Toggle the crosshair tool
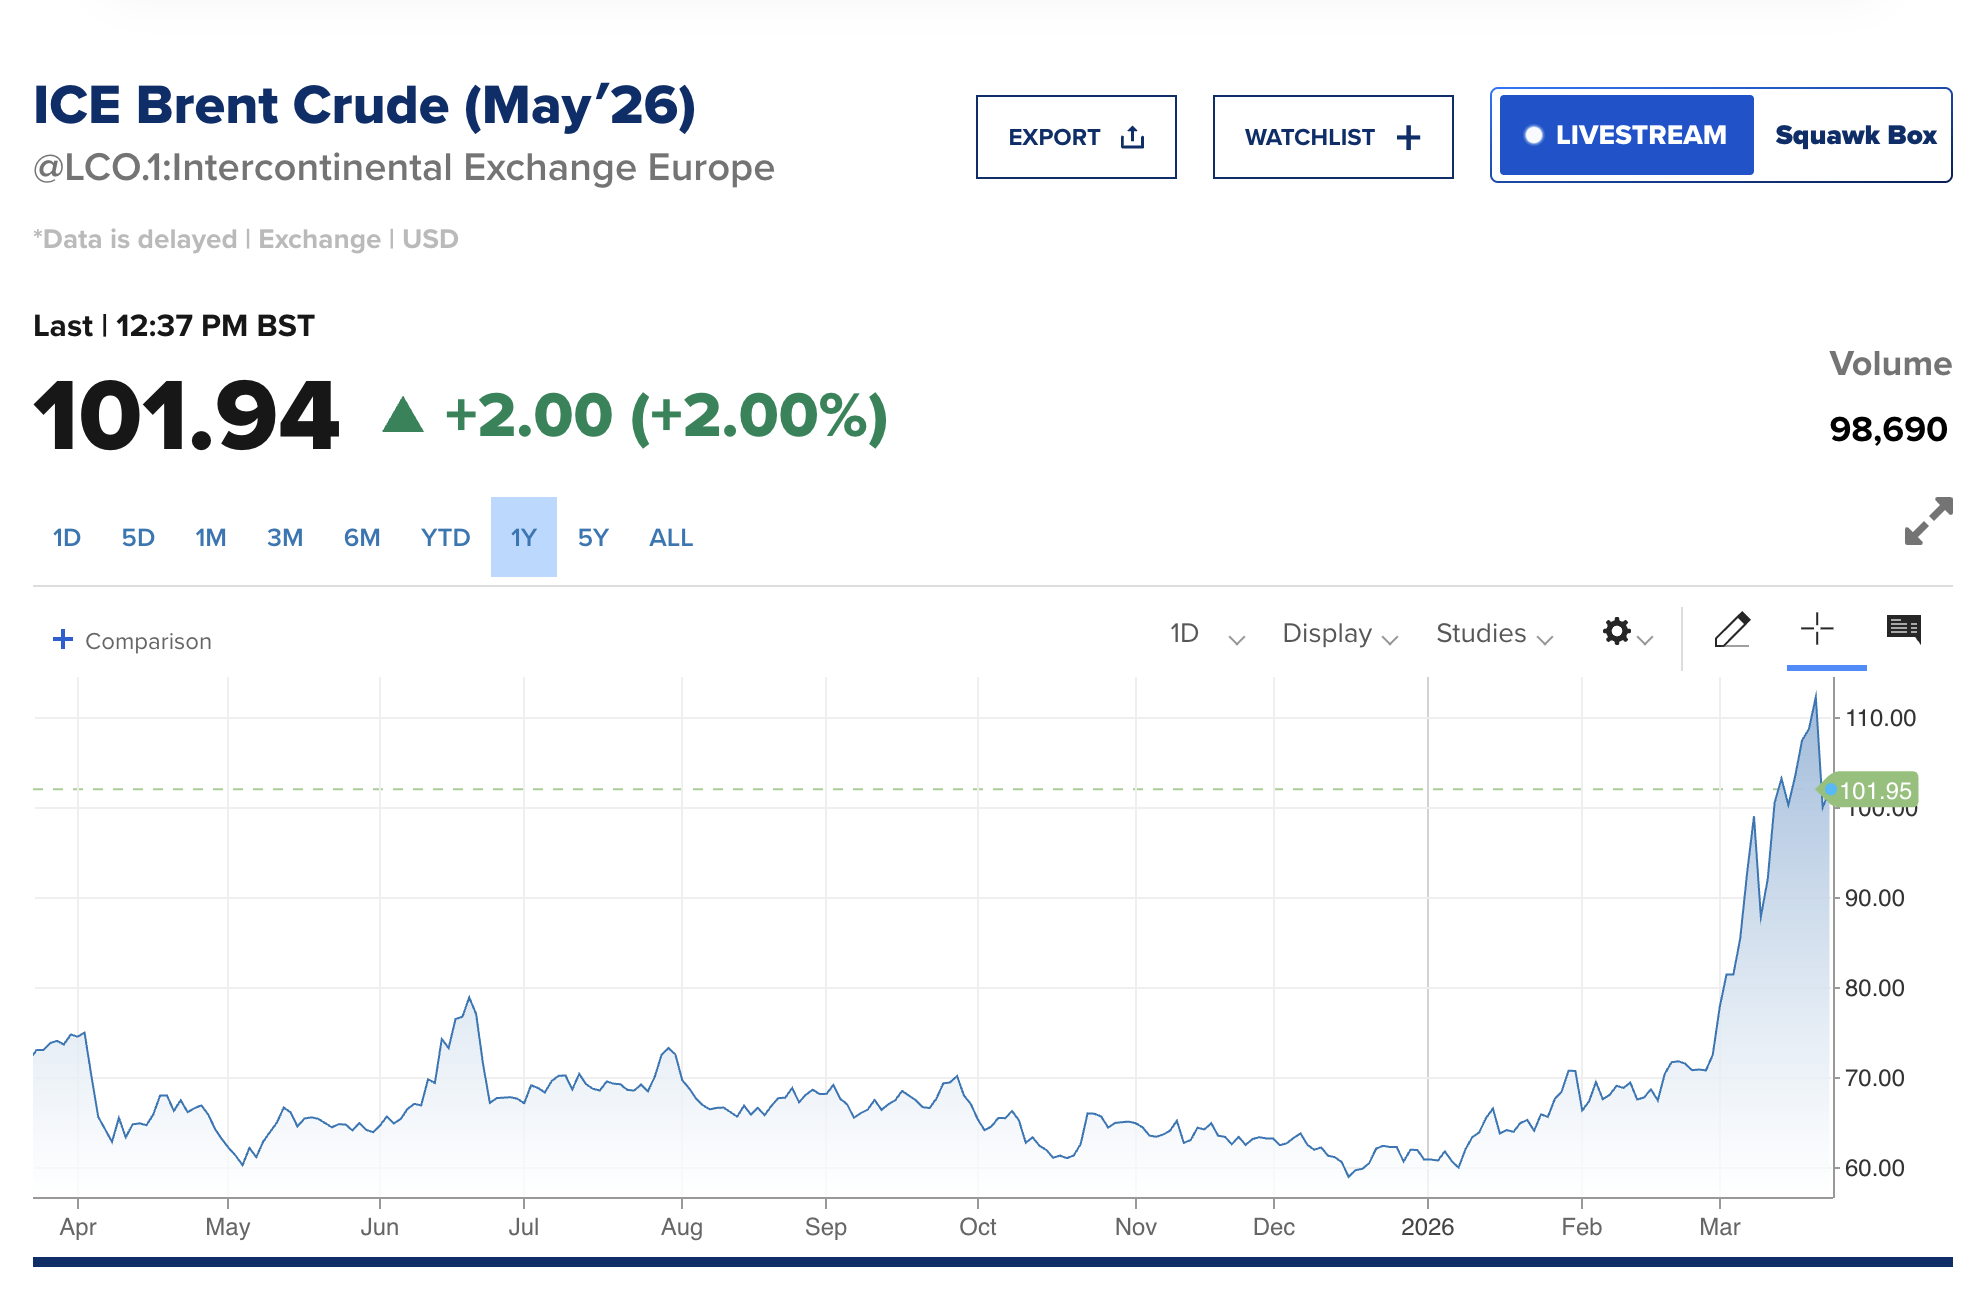The height and width of the screenshot is (1295, 1986). [x=1816, y=629]
